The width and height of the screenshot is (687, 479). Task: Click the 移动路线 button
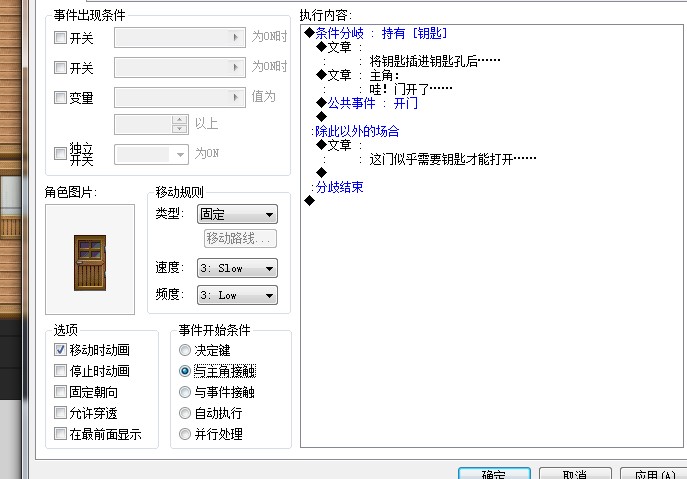click(240, 238)
